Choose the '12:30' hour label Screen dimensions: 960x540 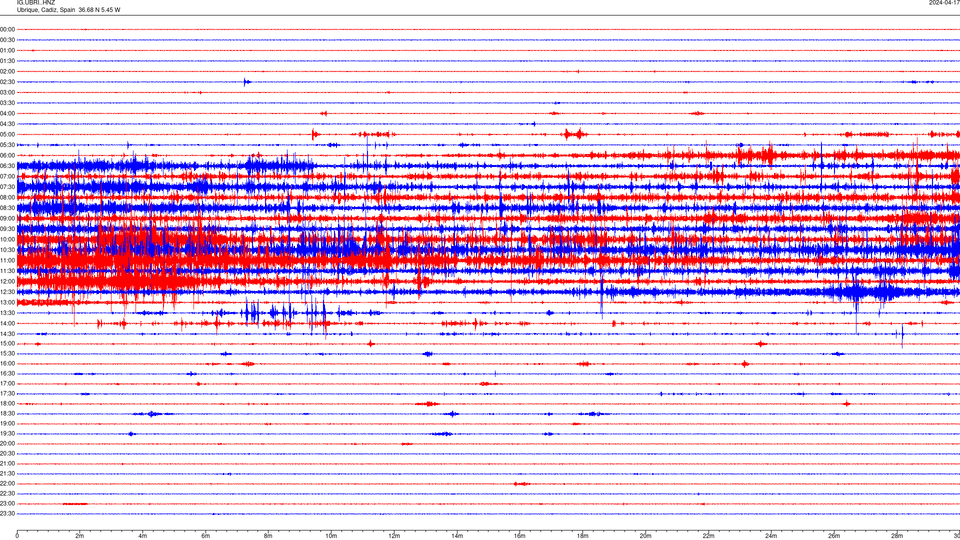pos(7,292)
